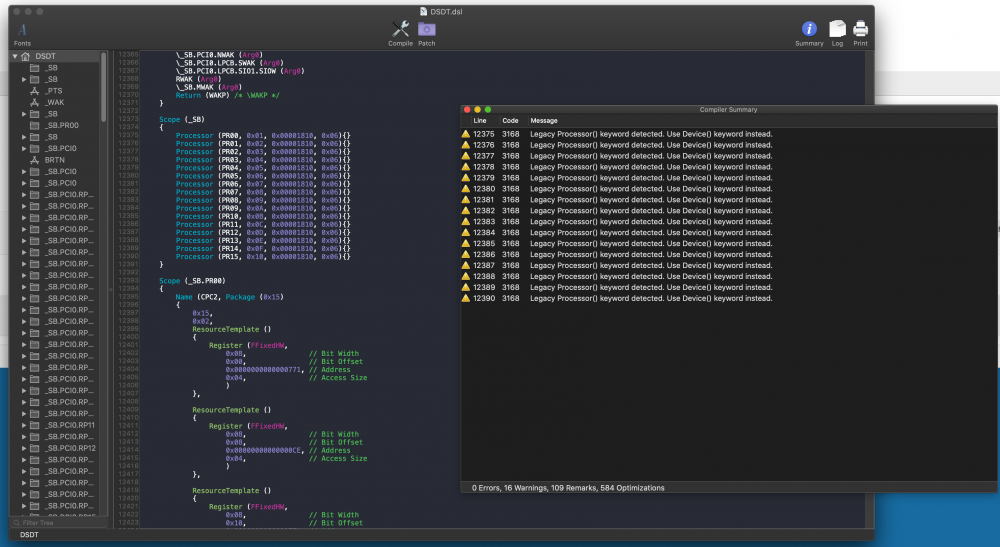Click the folder icon beside _SB.PR00
This screenshot has width=1000, height=547.
coord(34,126)
